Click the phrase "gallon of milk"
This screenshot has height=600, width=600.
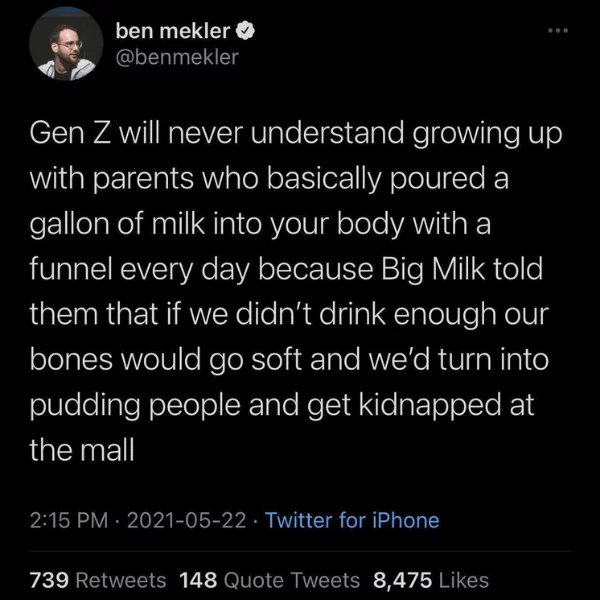(118, 224)
